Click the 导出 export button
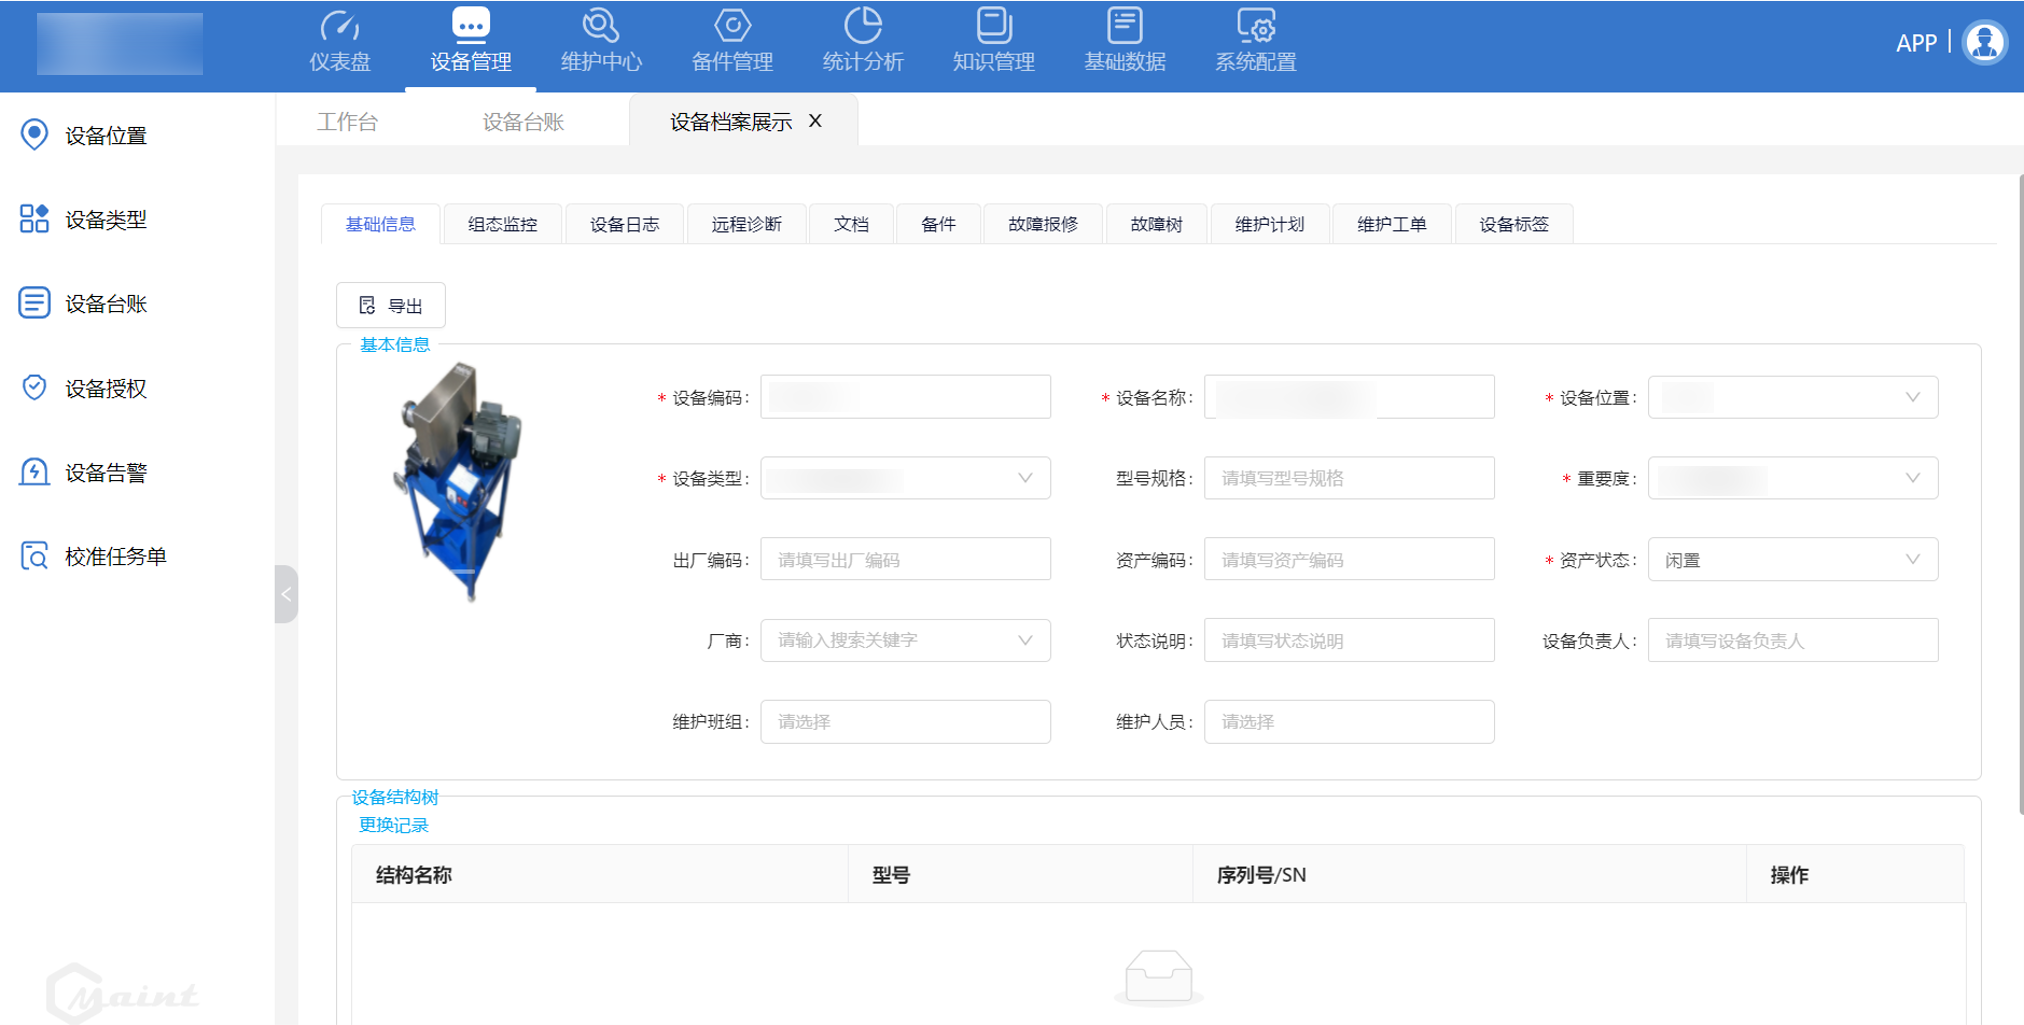The image size is (2024, 1025). pos(391,306)
